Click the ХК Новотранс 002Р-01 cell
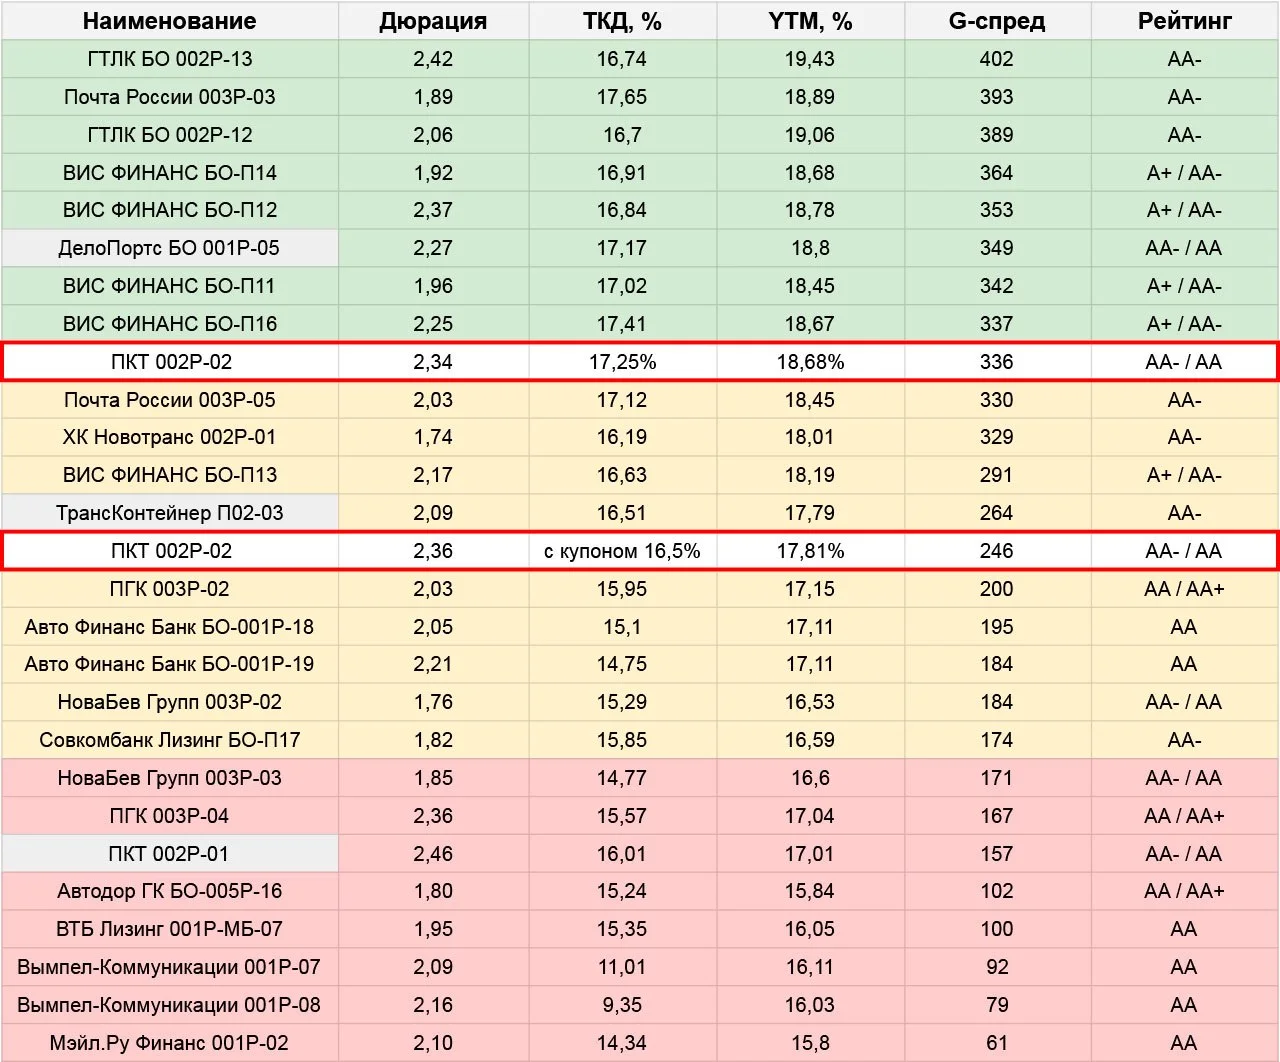 coord(169,437)
